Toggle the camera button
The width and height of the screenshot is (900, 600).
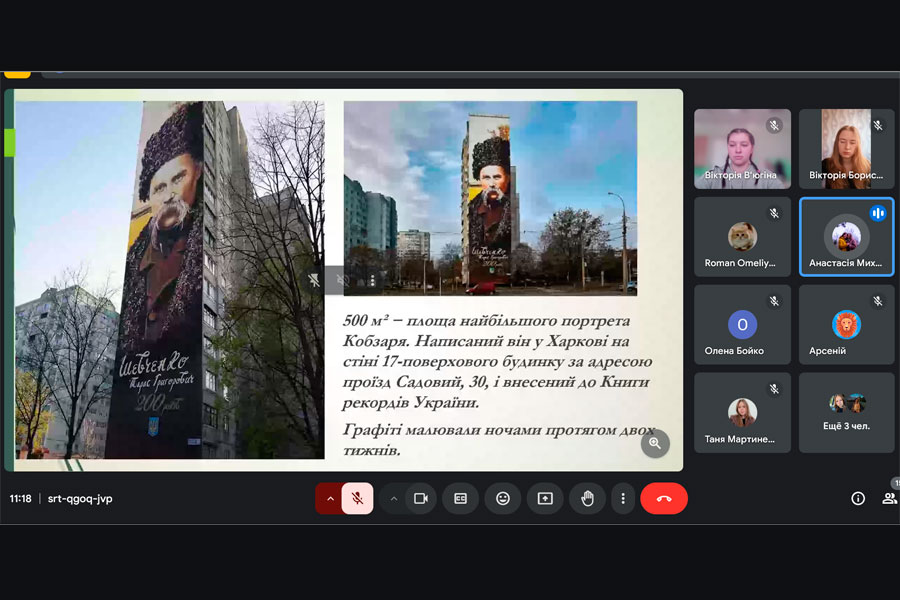pyautogui.click(x=421, y=498)
